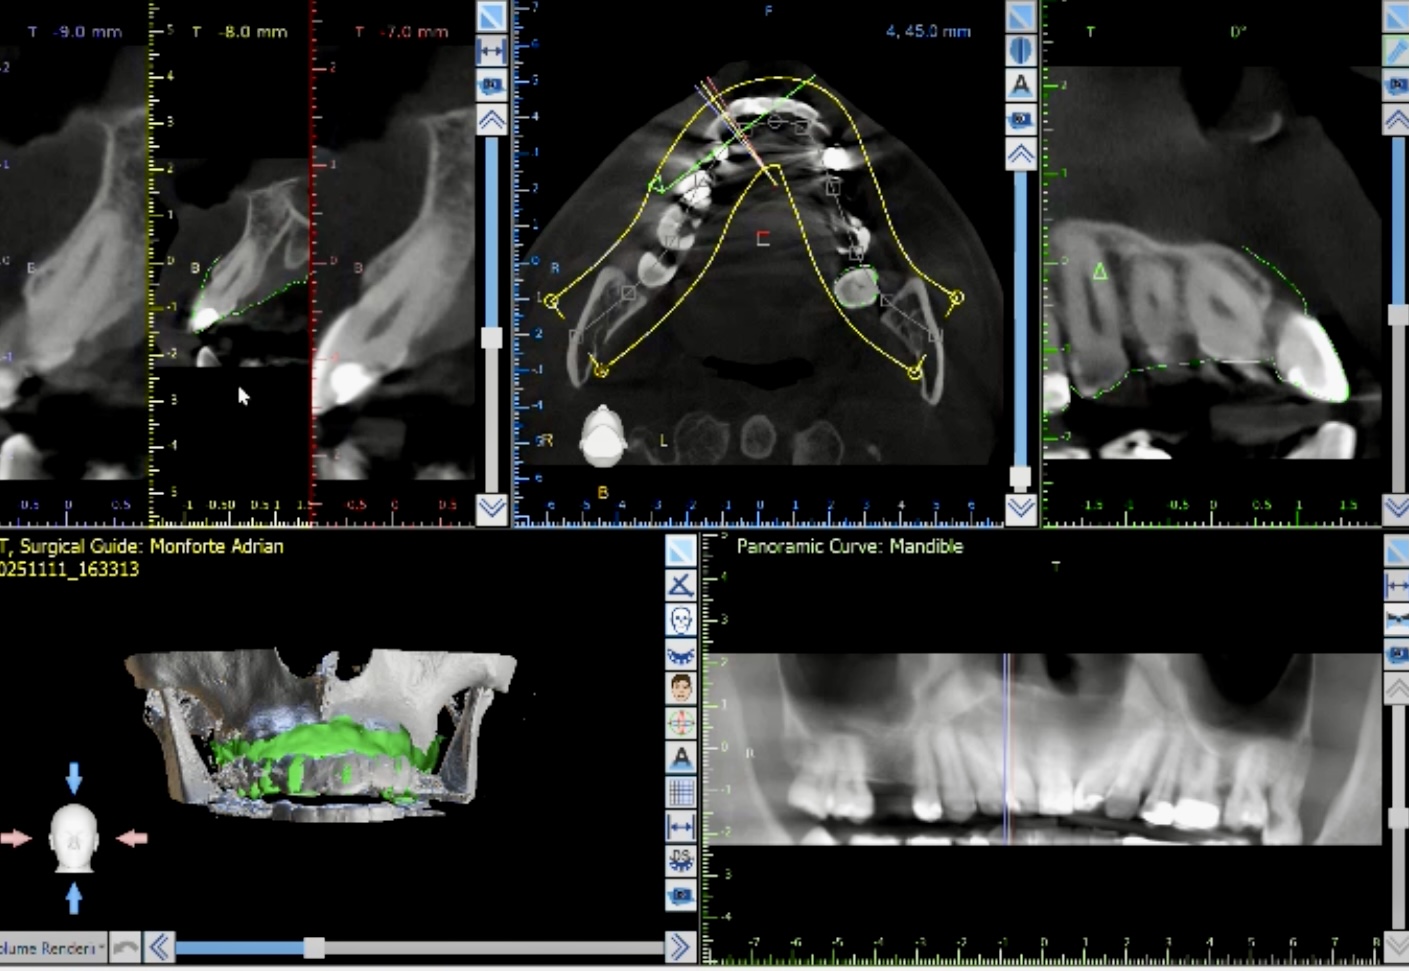The width and height of the screenshot is (1409, 971).
Task: Toggle the split-circle icon in axial view toolbar
Action: pyautogui.click(x=1020, y=50)
